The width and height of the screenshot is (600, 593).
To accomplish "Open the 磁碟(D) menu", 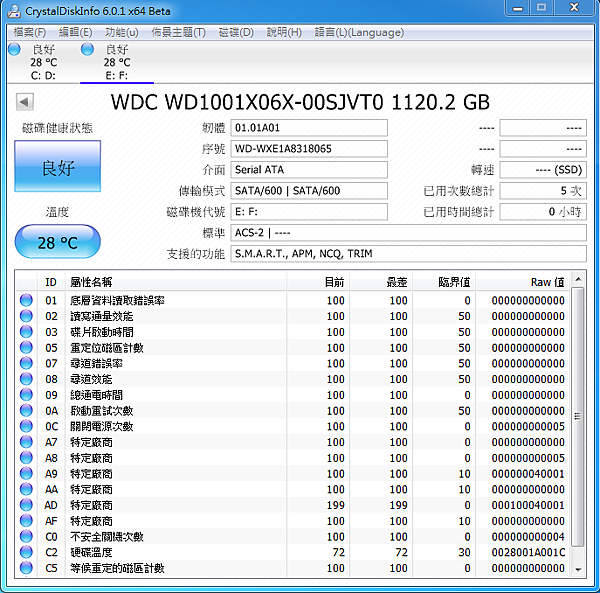I will (x=236, y=32).
